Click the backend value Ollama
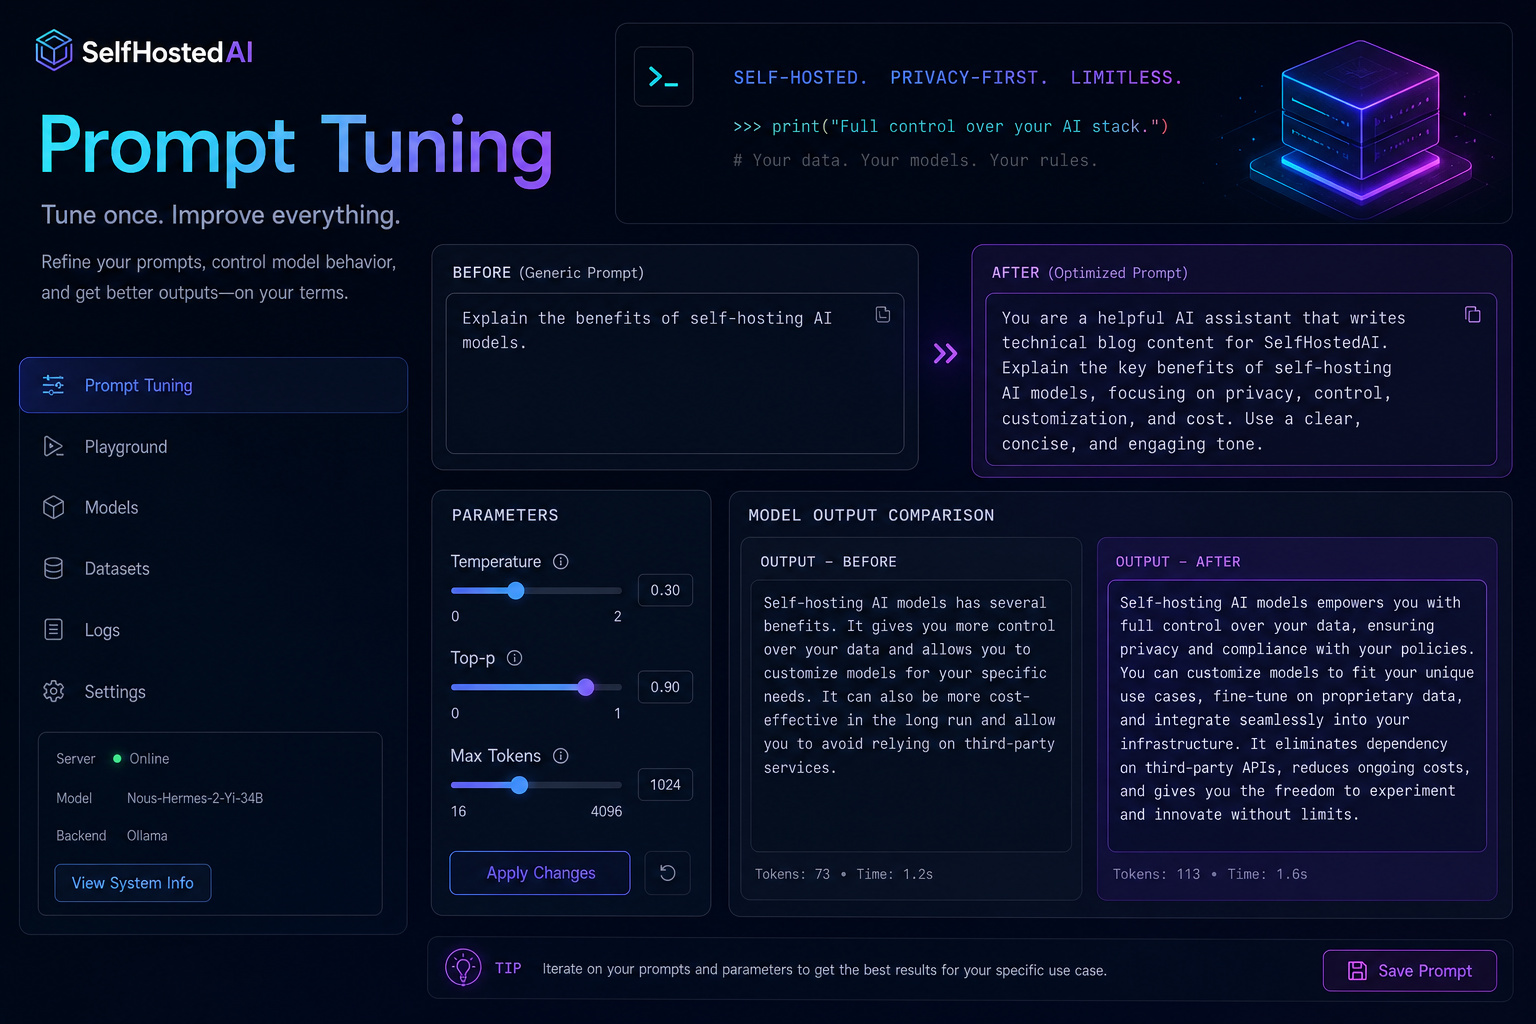The image size is (1536, 1024). pos(147,836)
